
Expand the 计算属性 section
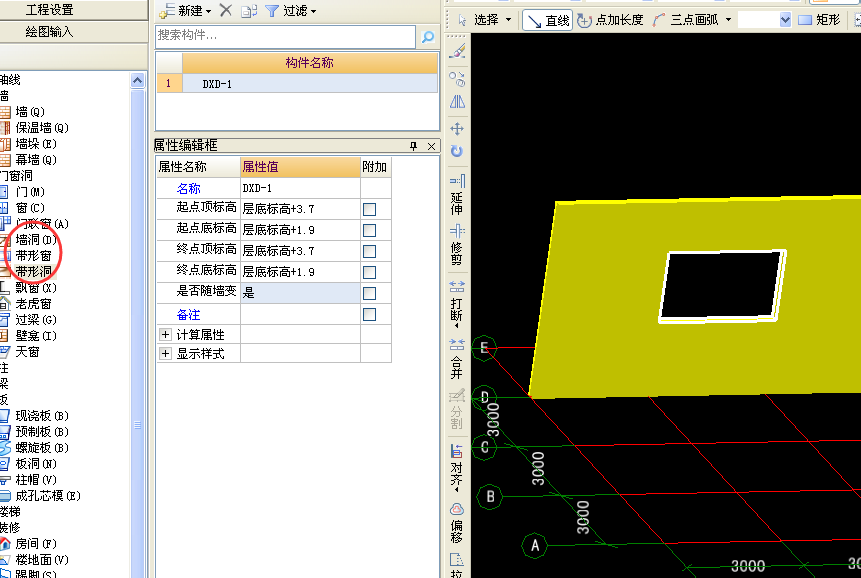click(165, 334)
